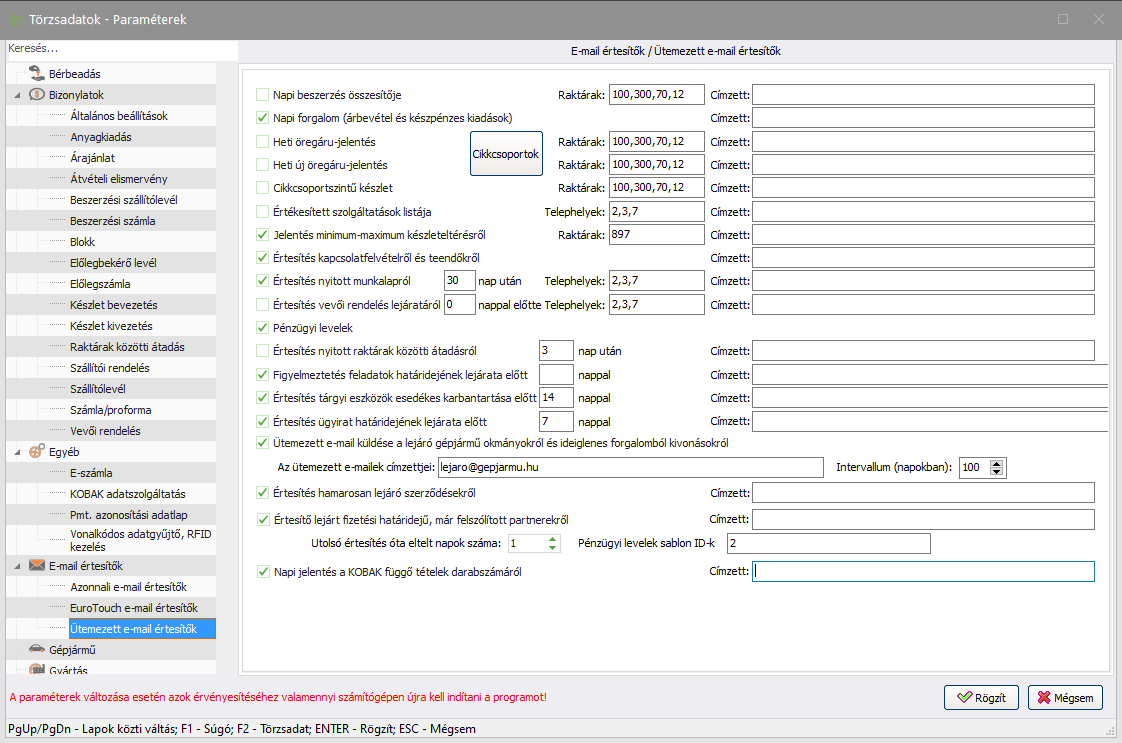Select EuroTouch e-mail értesítők item
The image size is (1122, 743).
click(134, 608)
